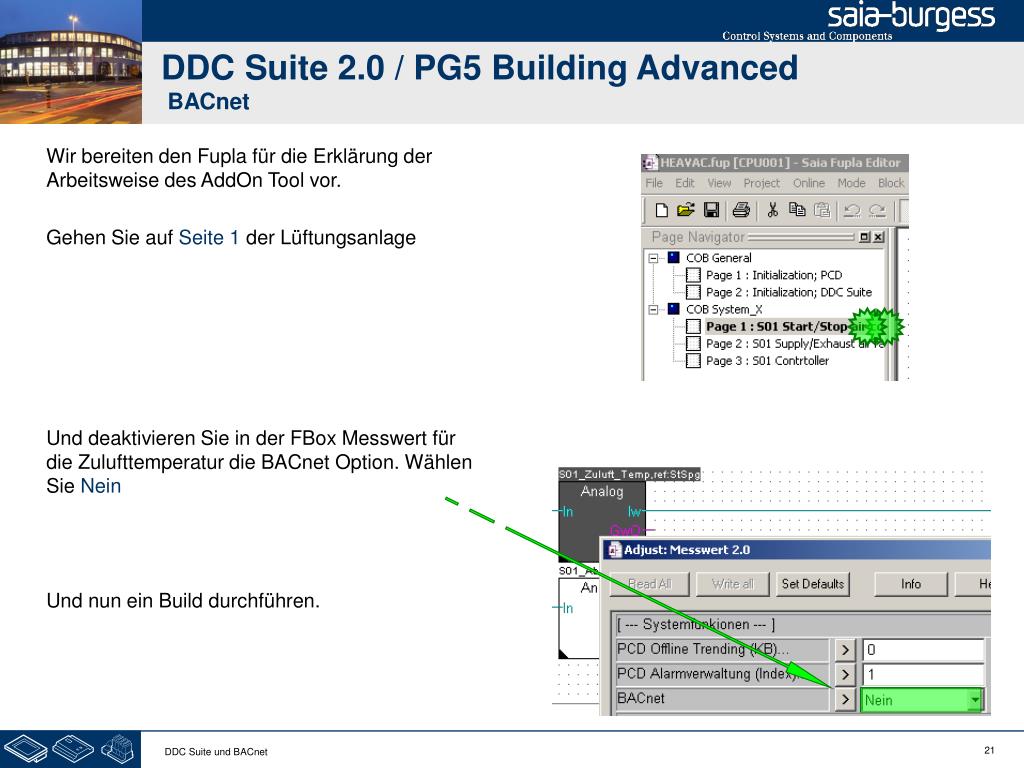Click page icon of Page 1 Initialization PCD

[x=693, y=275]
